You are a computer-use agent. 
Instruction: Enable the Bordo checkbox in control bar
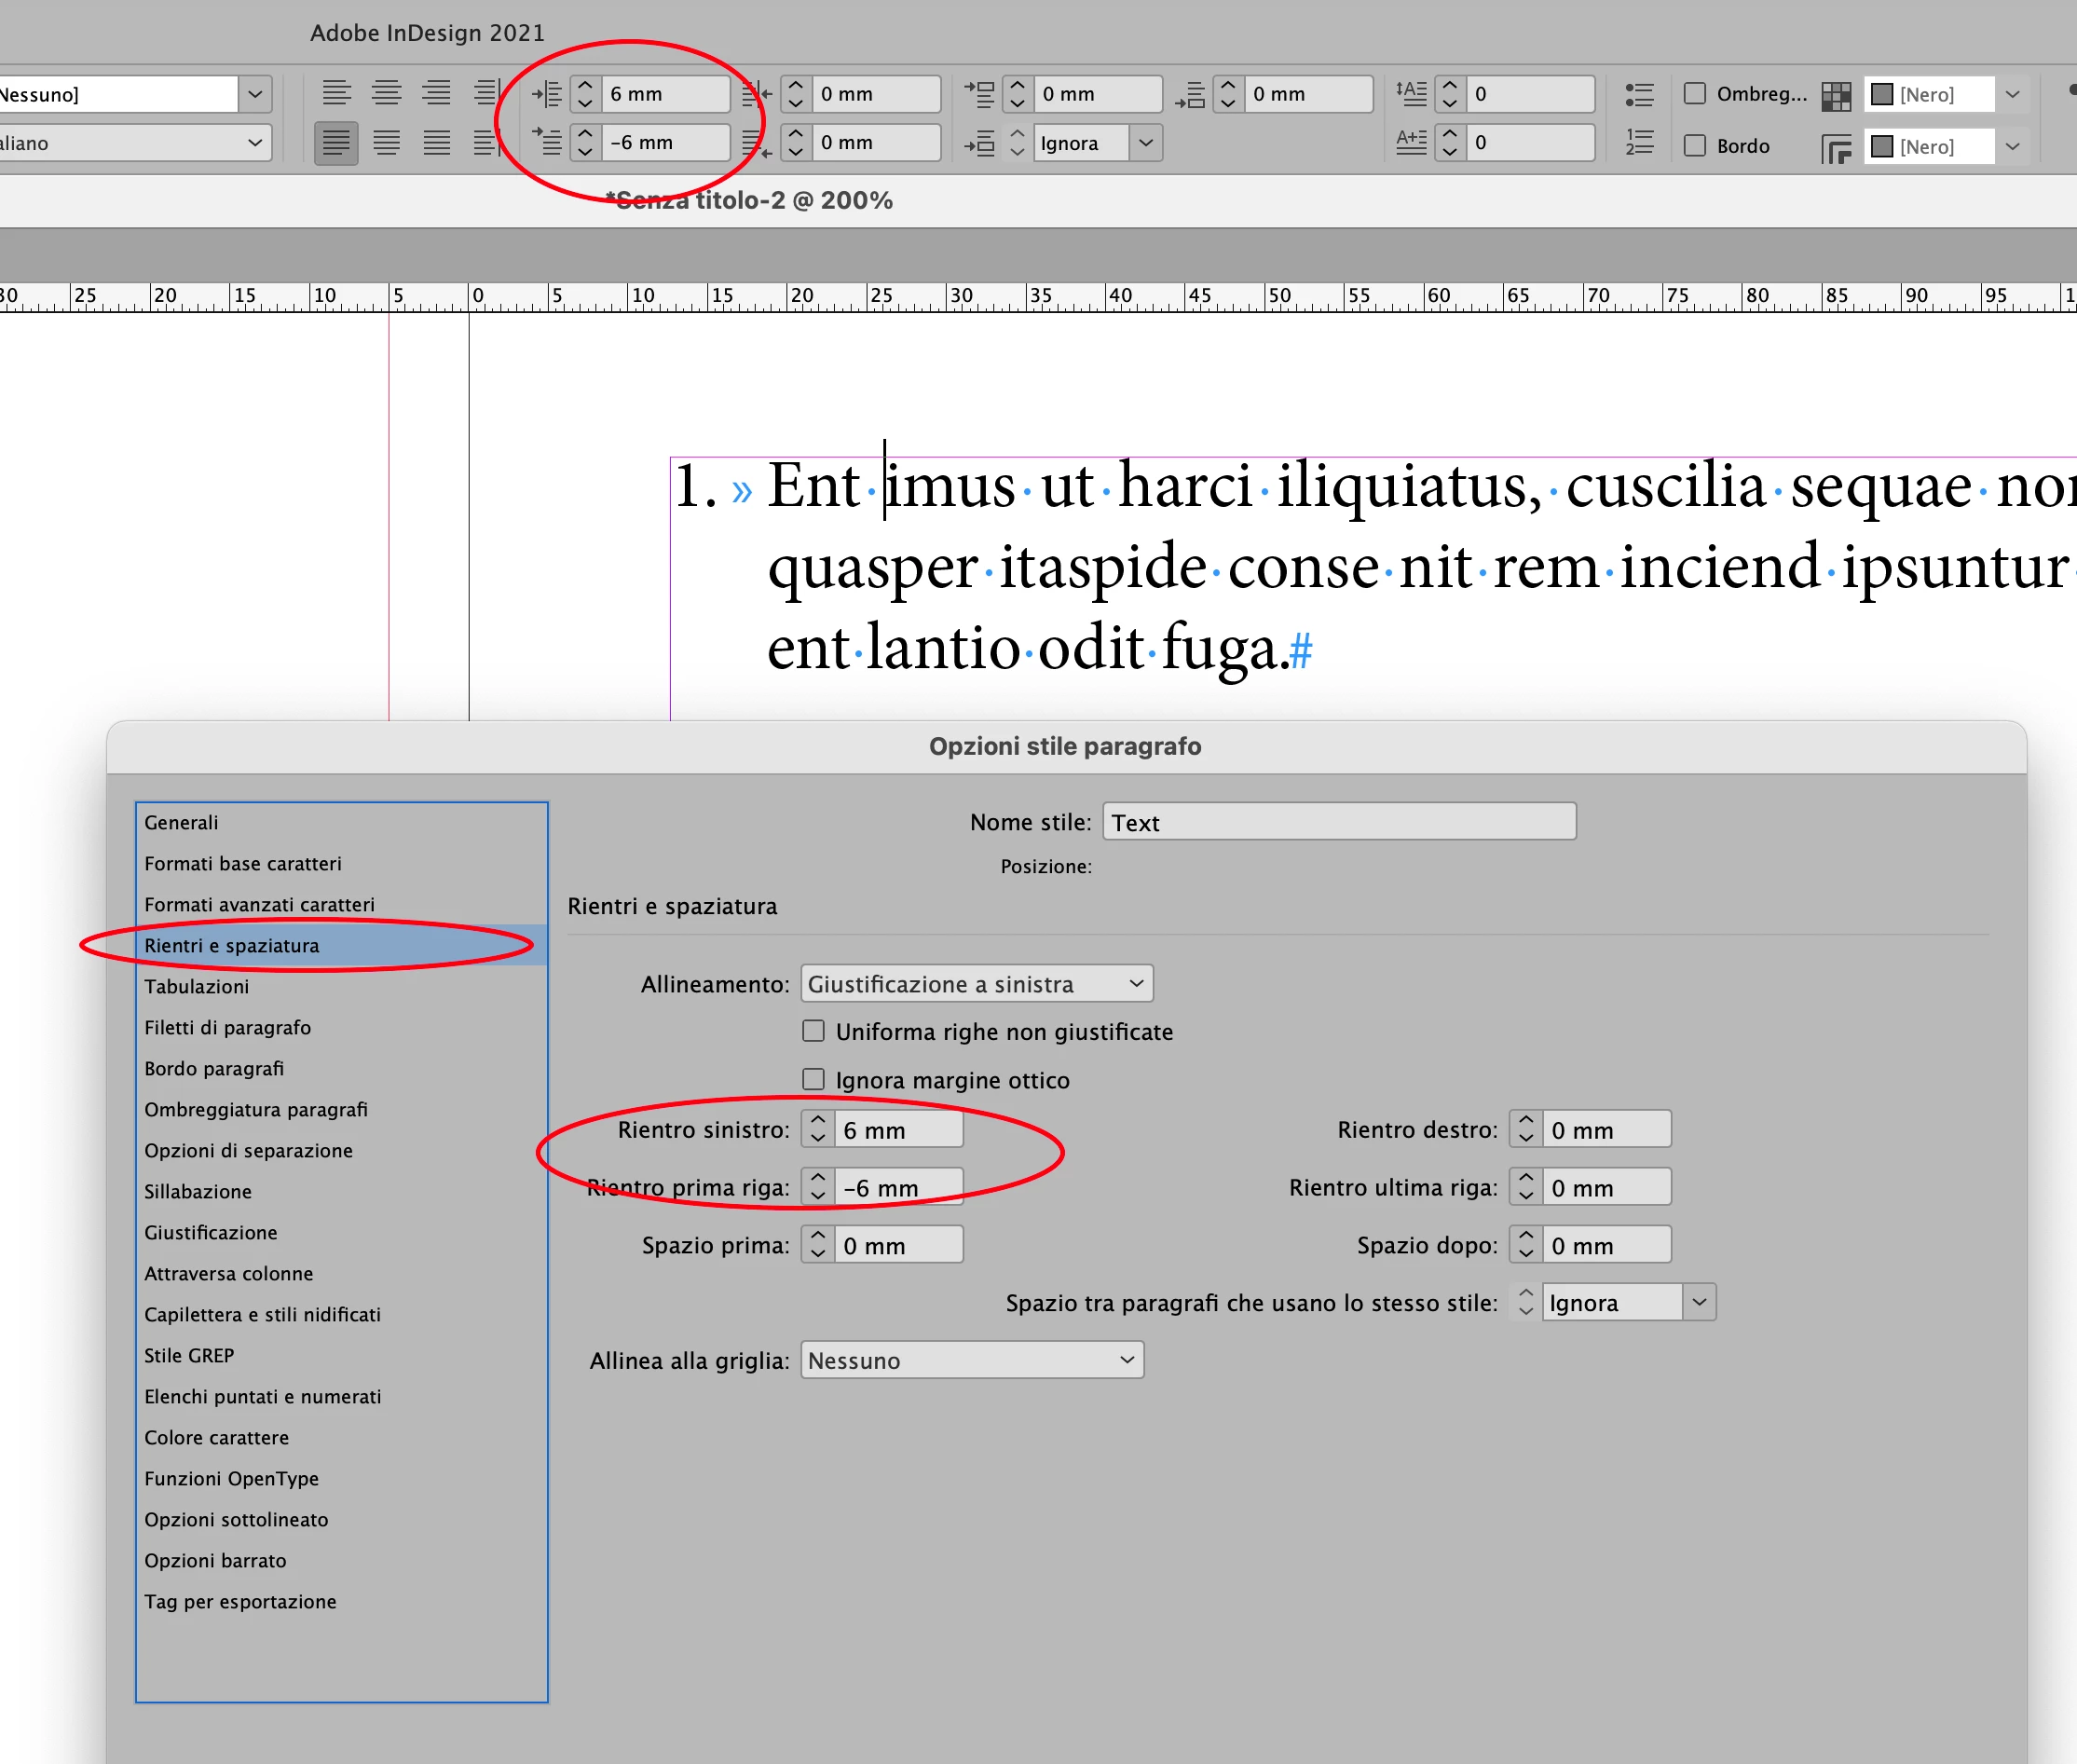[1695, 145]
